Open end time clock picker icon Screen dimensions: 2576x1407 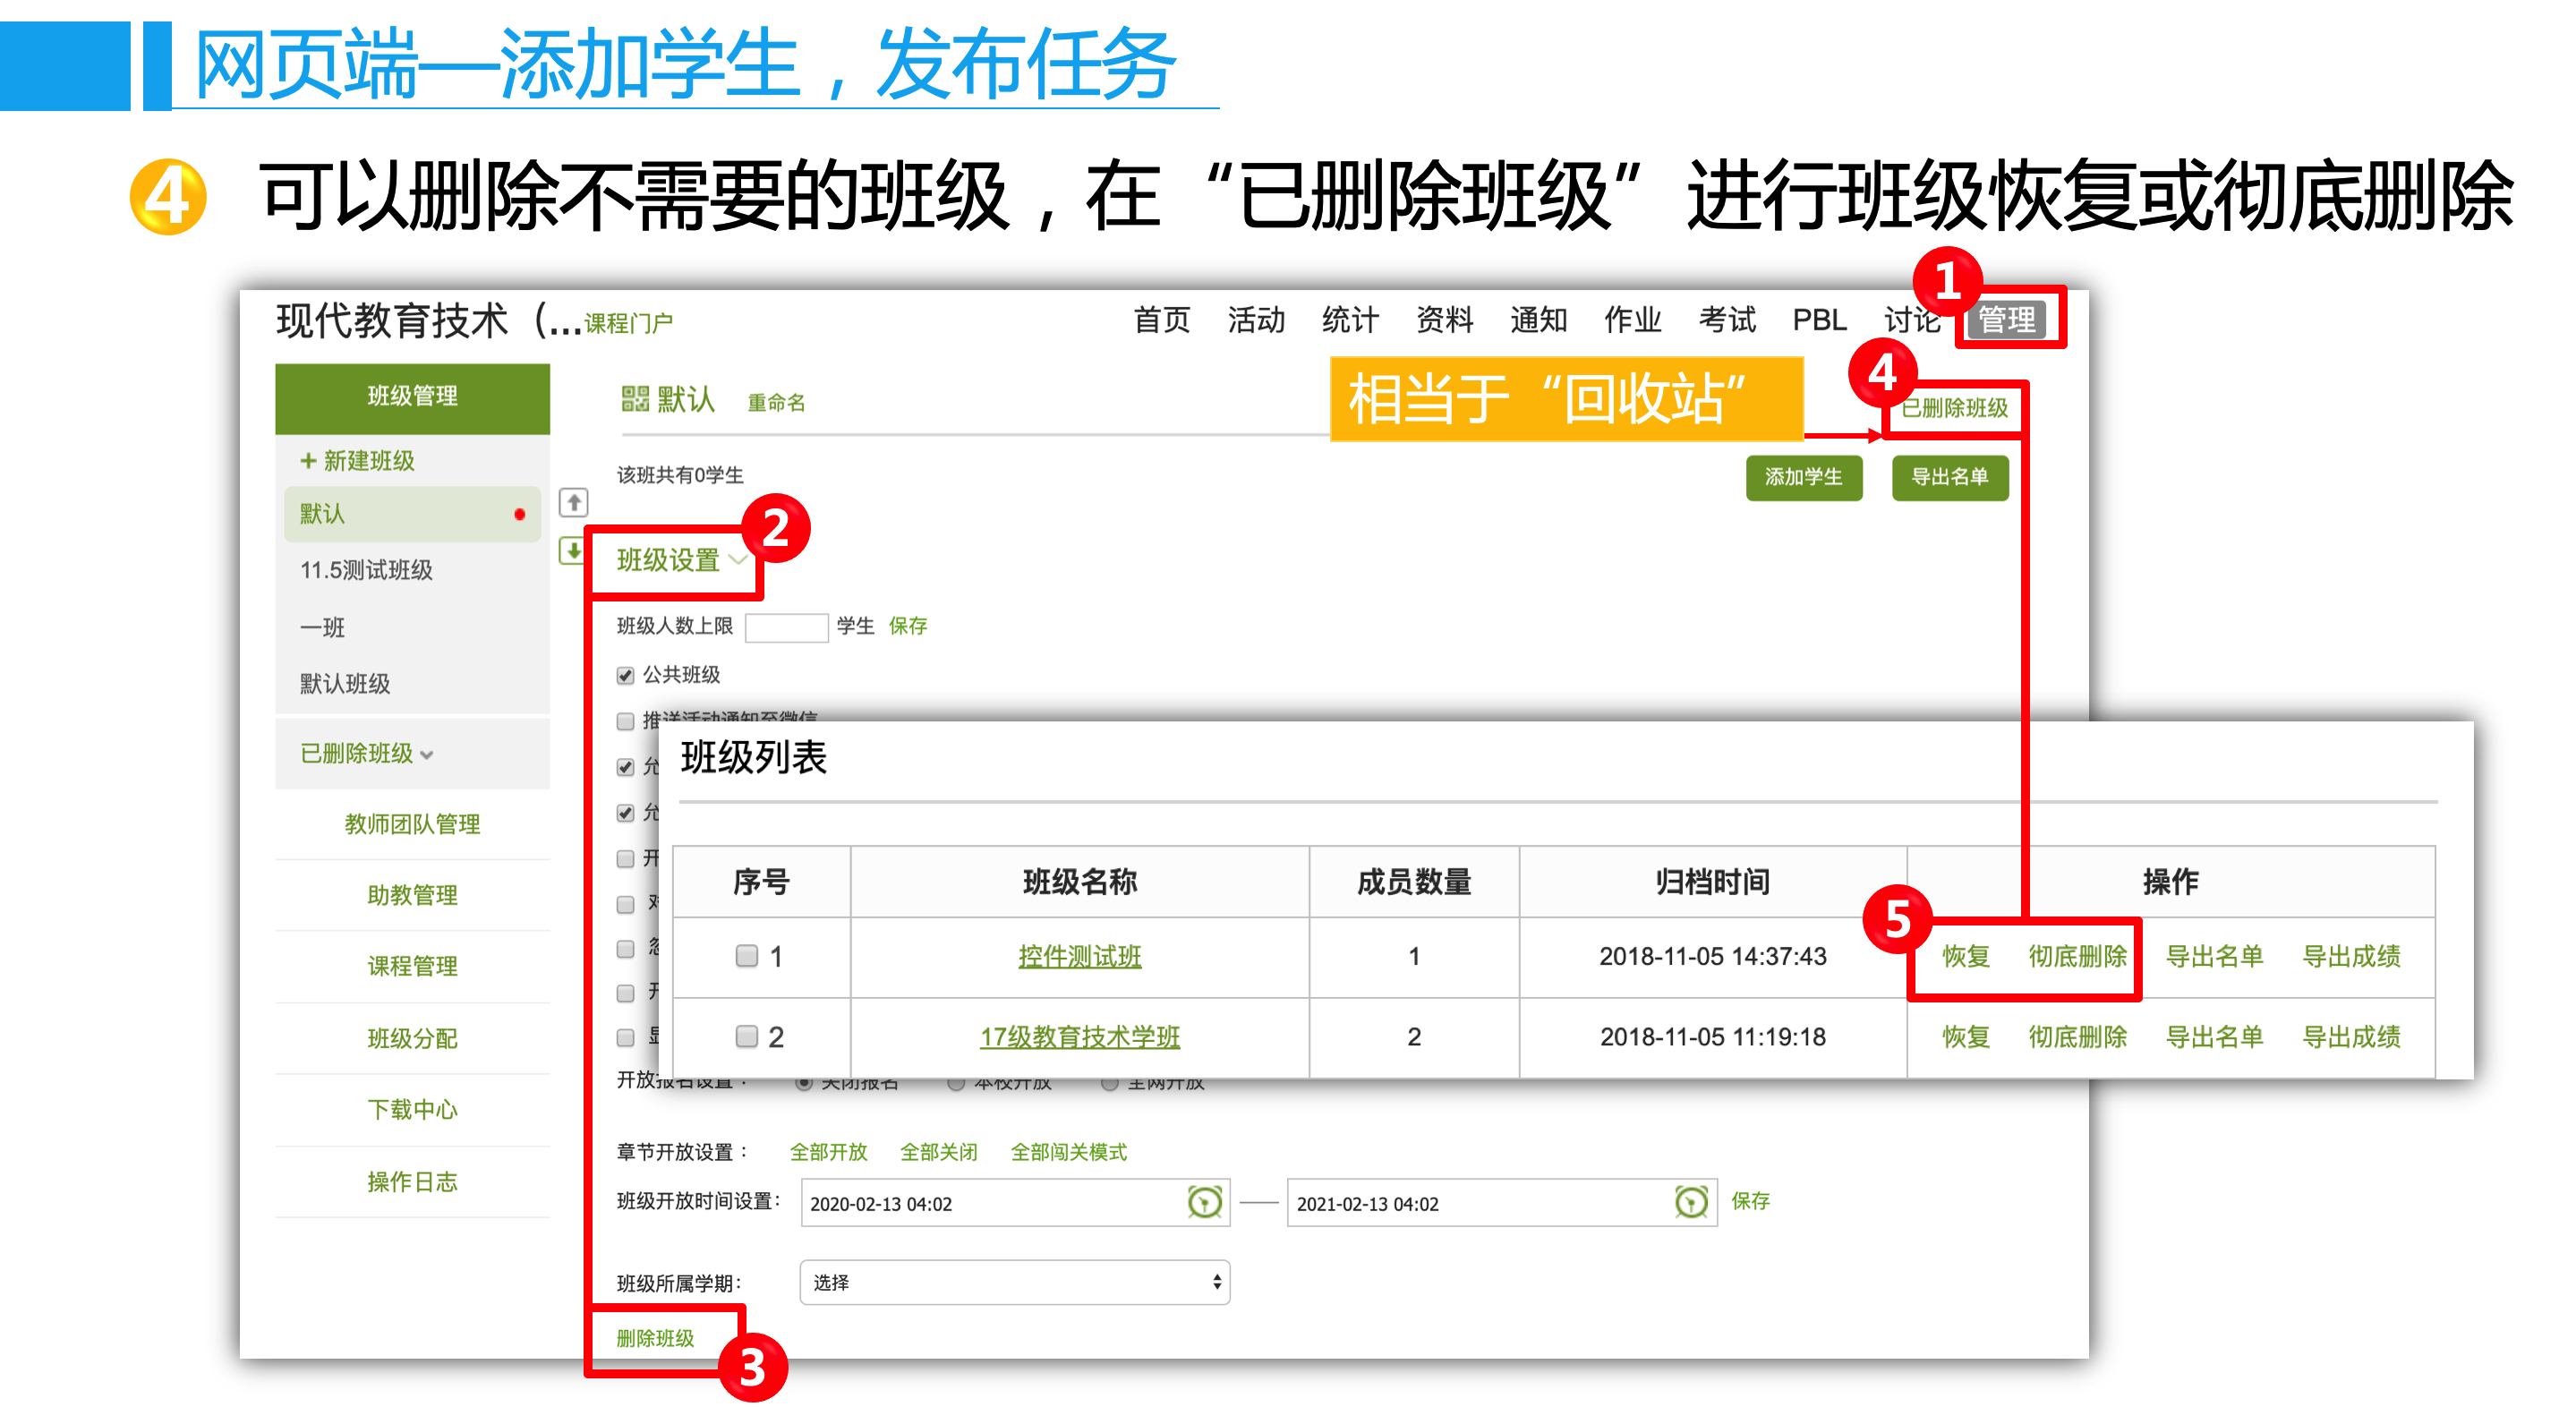pyautogui.click(x=1690, y=1202)
